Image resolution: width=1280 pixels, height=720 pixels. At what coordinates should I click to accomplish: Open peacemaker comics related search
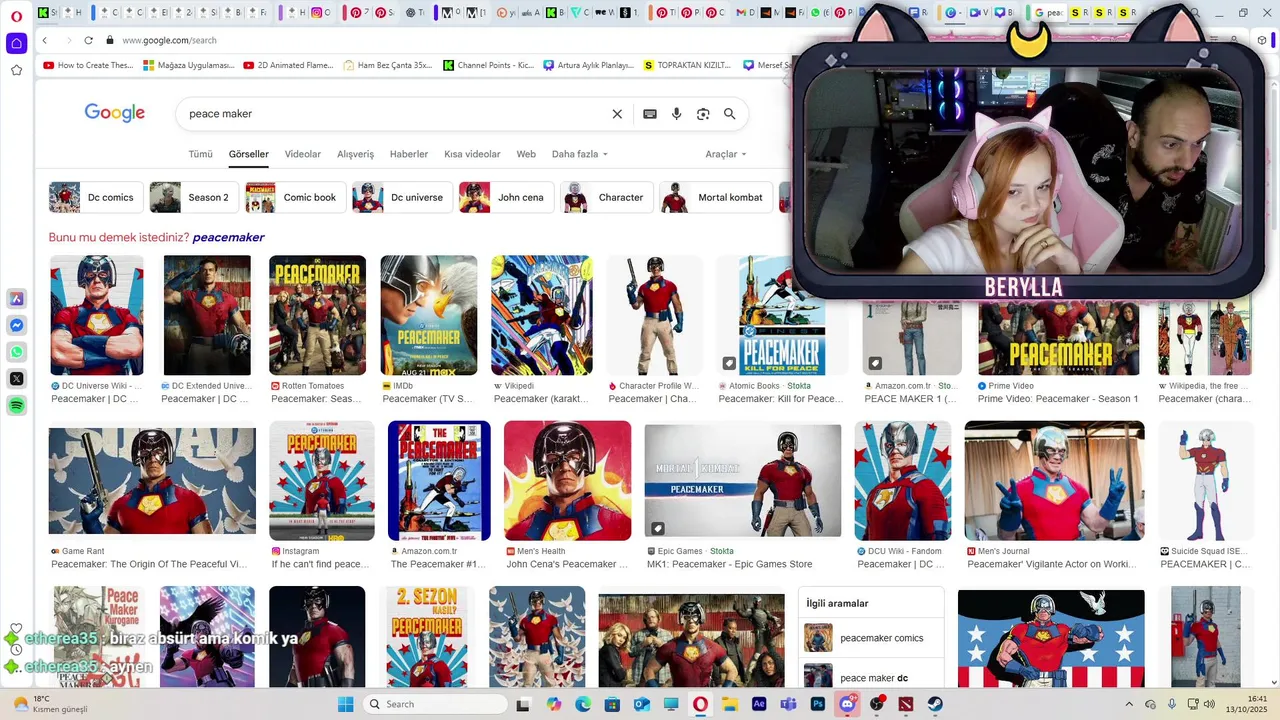[x=871, y=638]
